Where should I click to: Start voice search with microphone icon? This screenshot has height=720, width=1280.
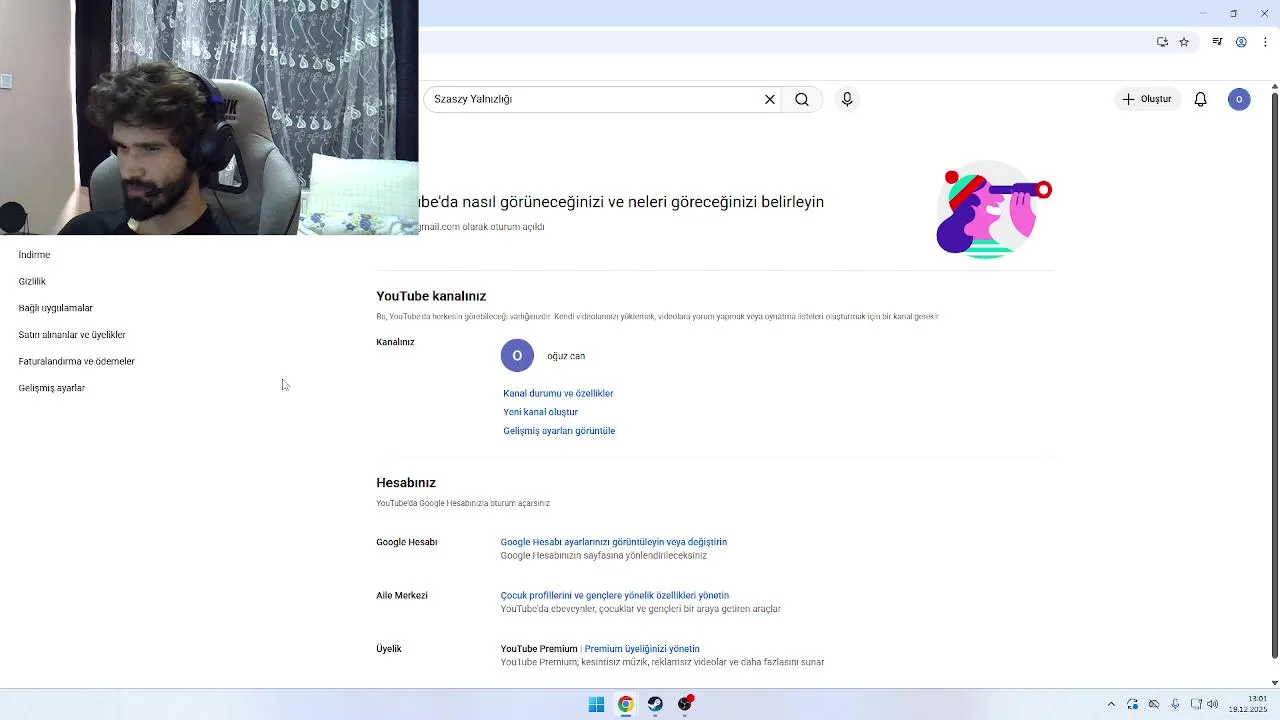click(847, 99)
